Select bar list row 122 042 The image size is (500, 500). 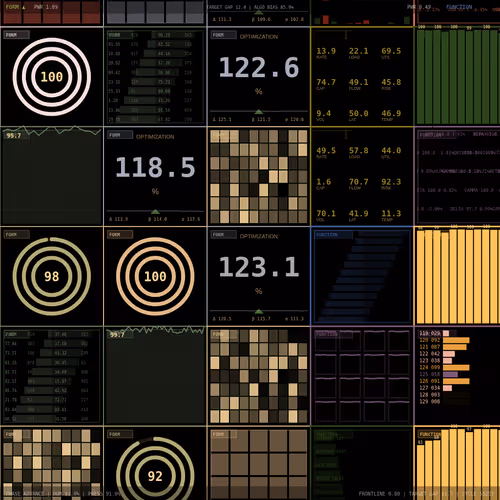point(437,354)
